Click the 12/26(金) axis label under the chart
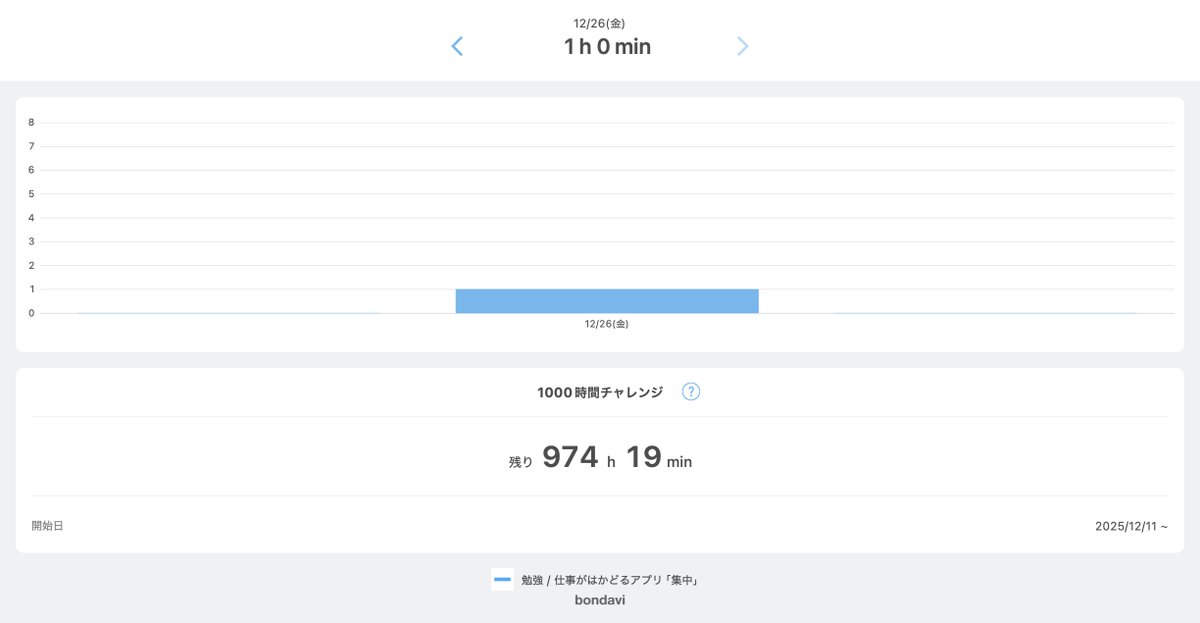Image resolution: width=1200 pixels, height=623 pixels. coord(607,323)
